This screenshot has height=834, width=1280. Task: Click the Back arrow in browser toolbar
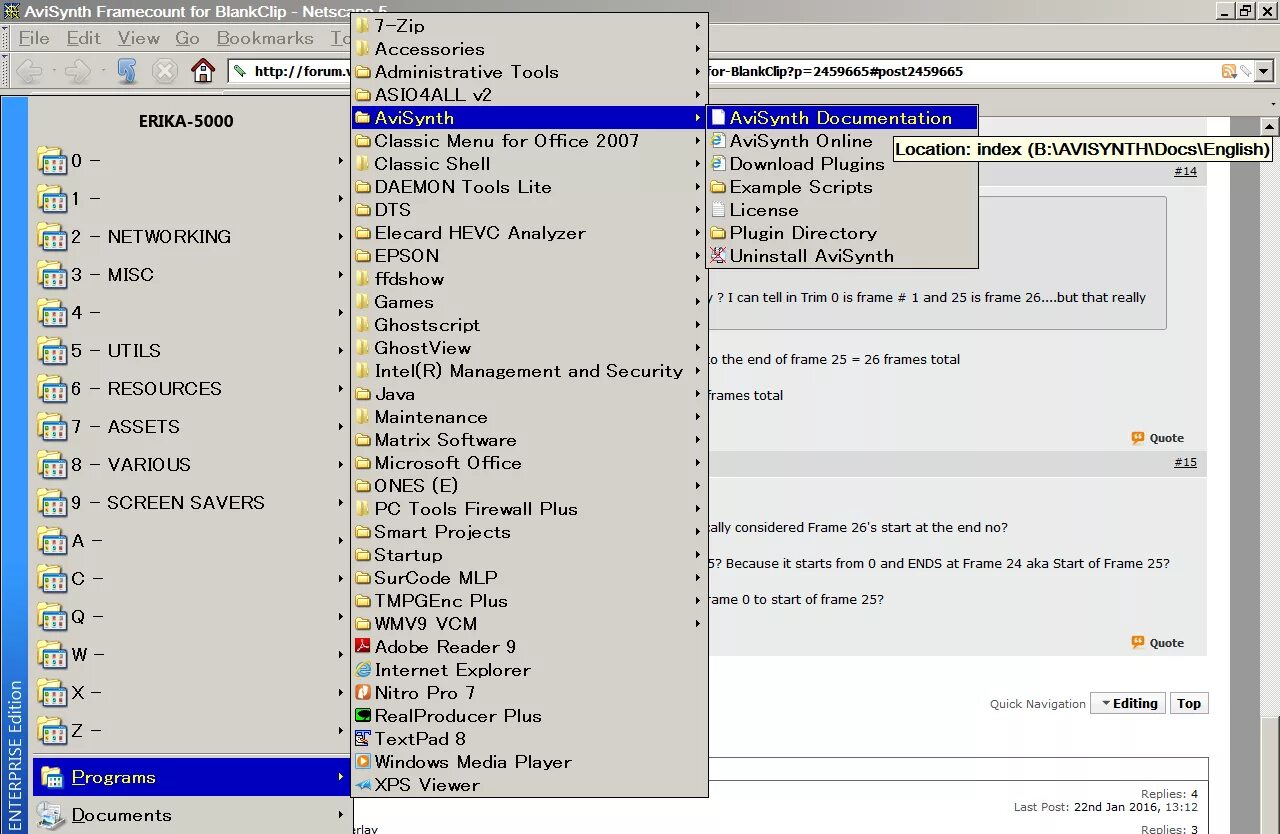[30, 71]
